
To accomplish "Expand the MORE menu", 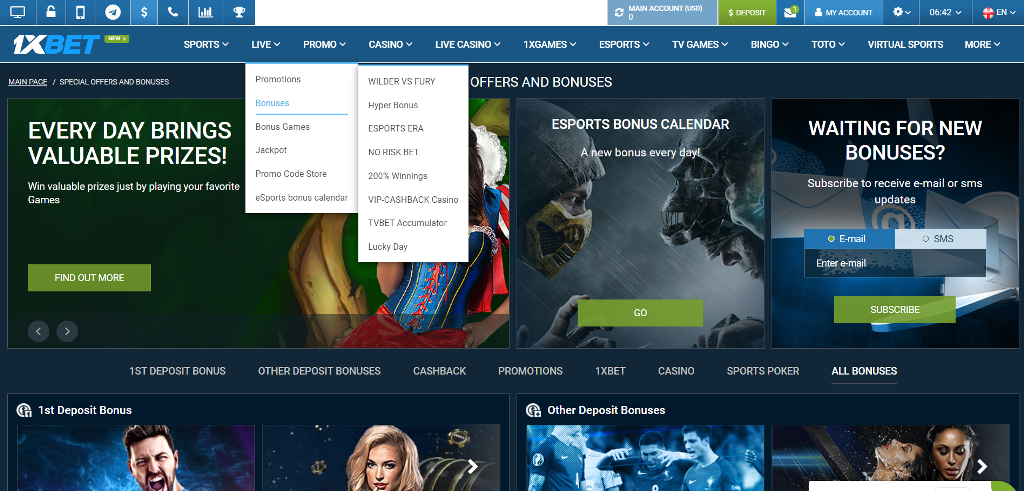I will 983,44.
